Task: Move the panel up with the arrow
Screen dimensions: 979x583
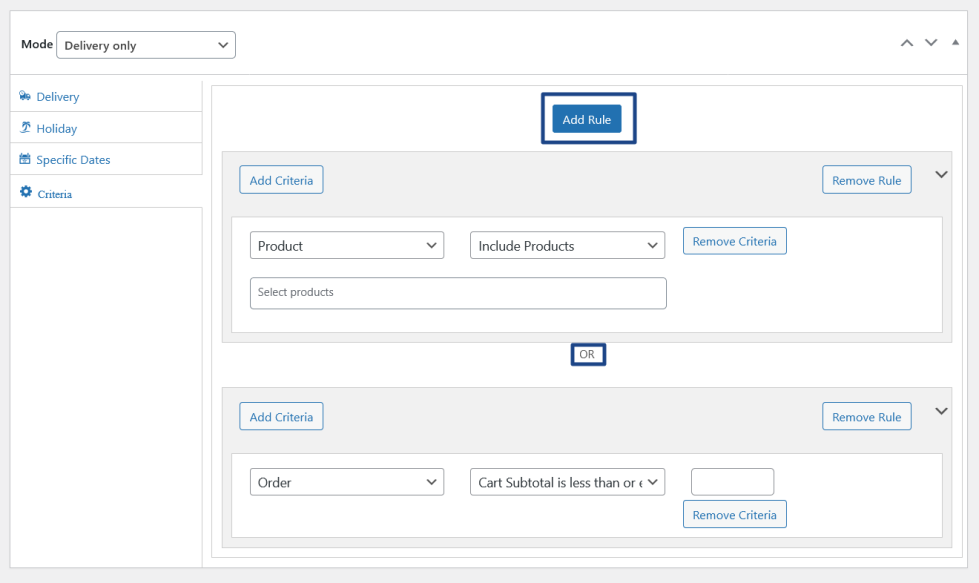Action: pos(907,43)
